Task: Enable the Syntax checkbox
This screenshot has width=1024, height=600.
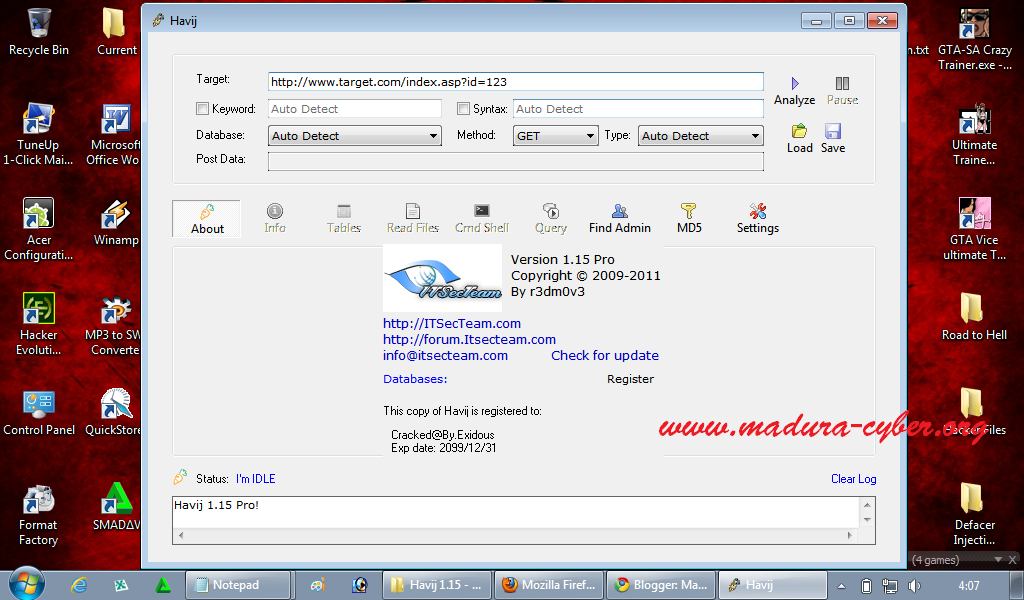Action: 464,108
